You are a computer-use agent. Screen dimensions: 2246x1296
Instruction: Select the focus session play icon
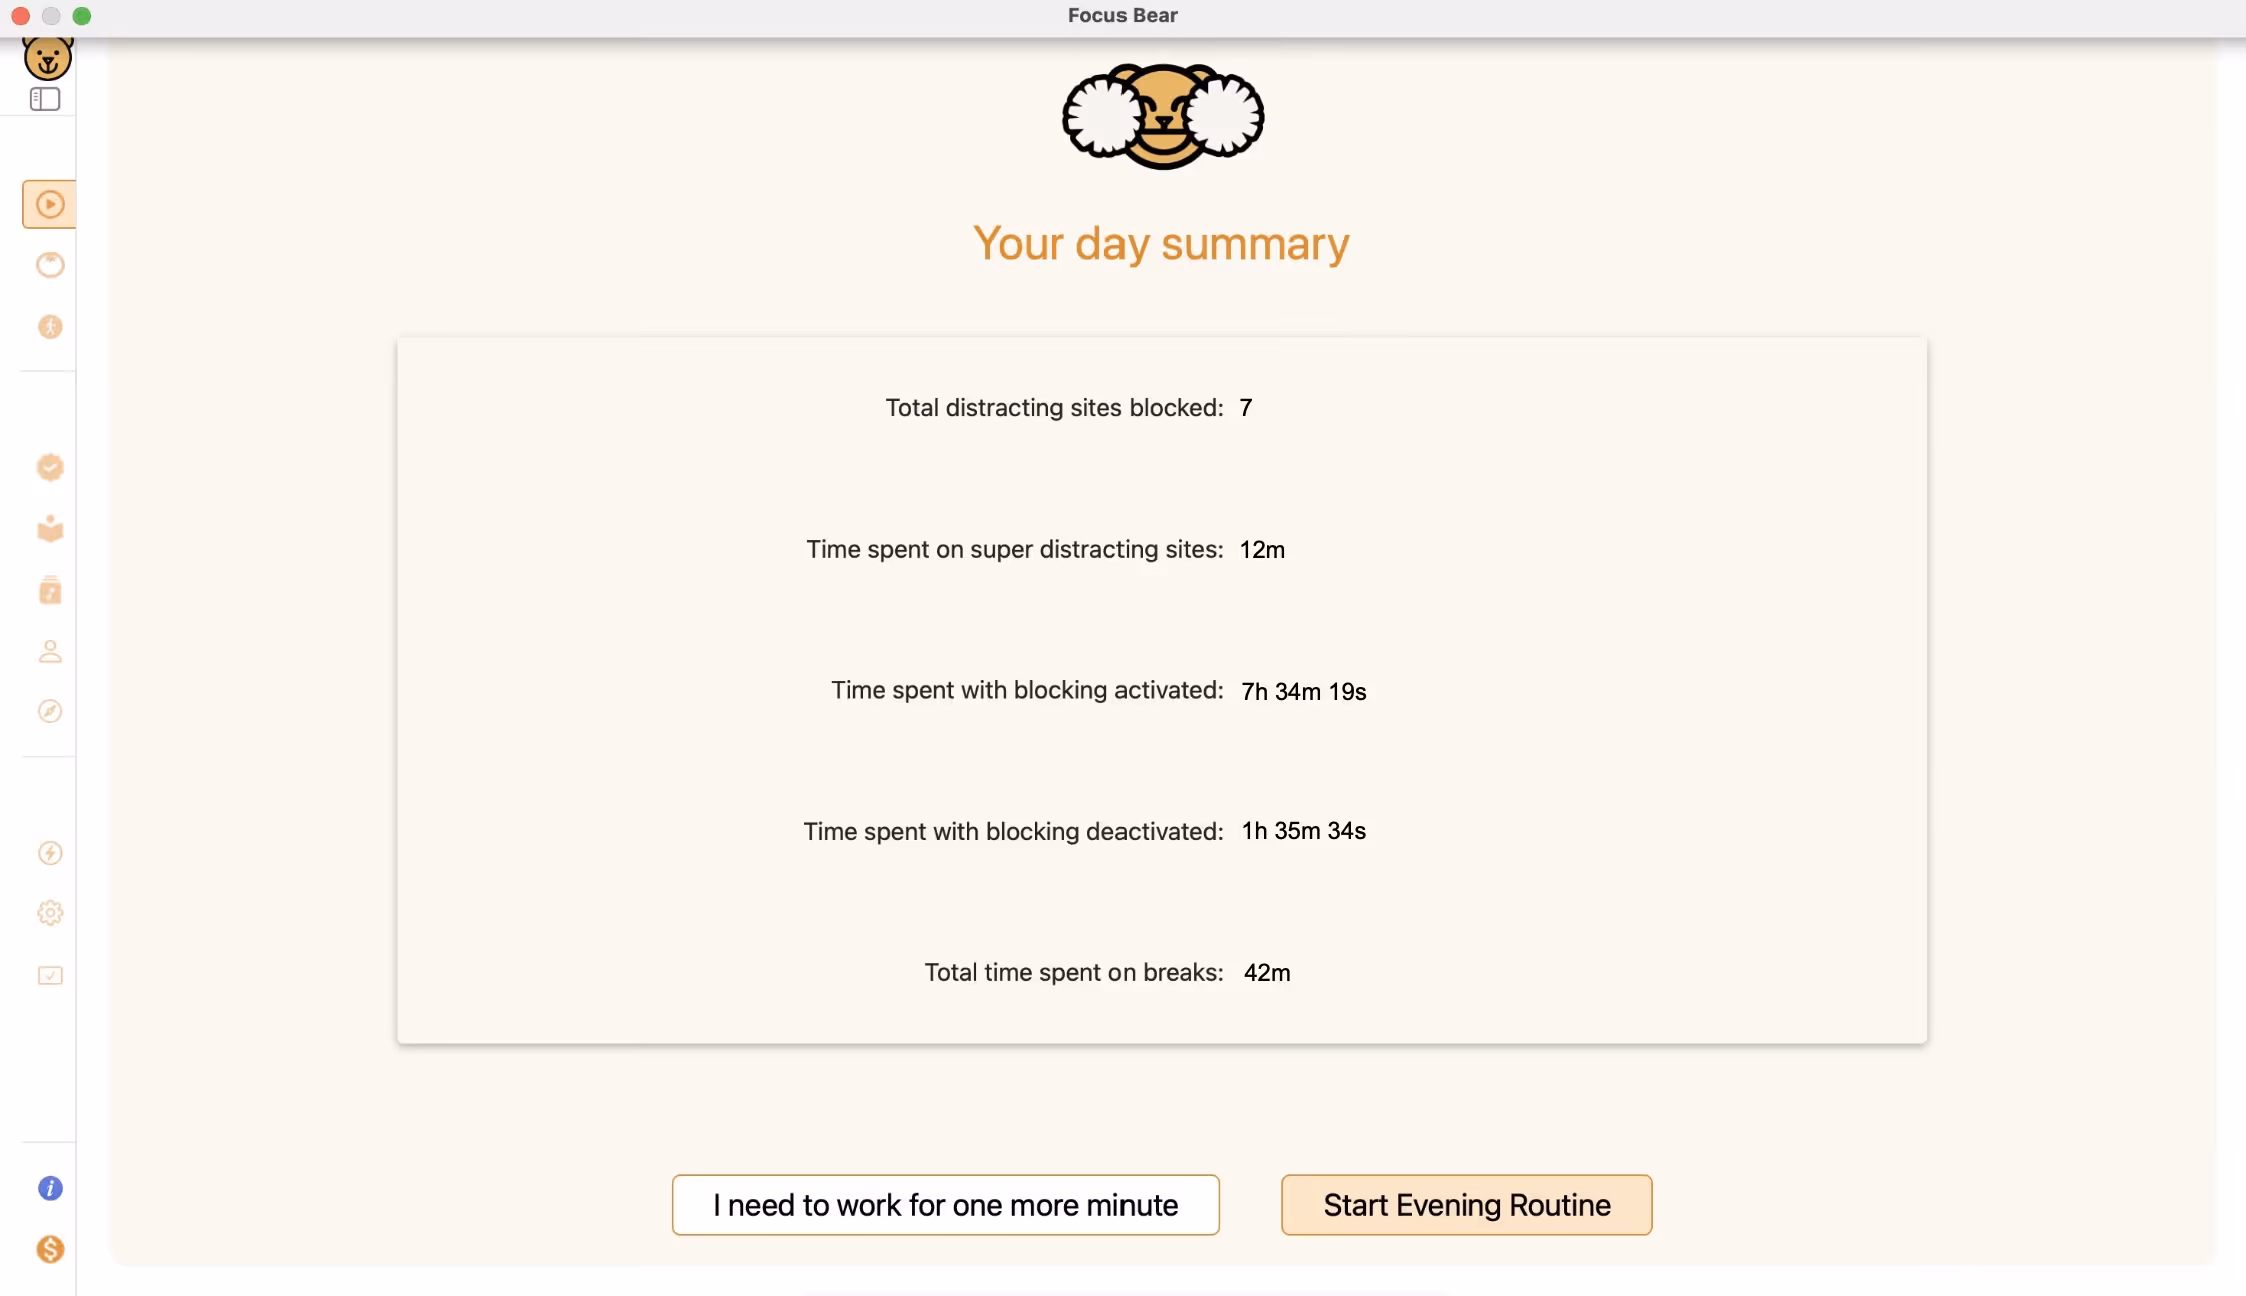click(49, 203)
